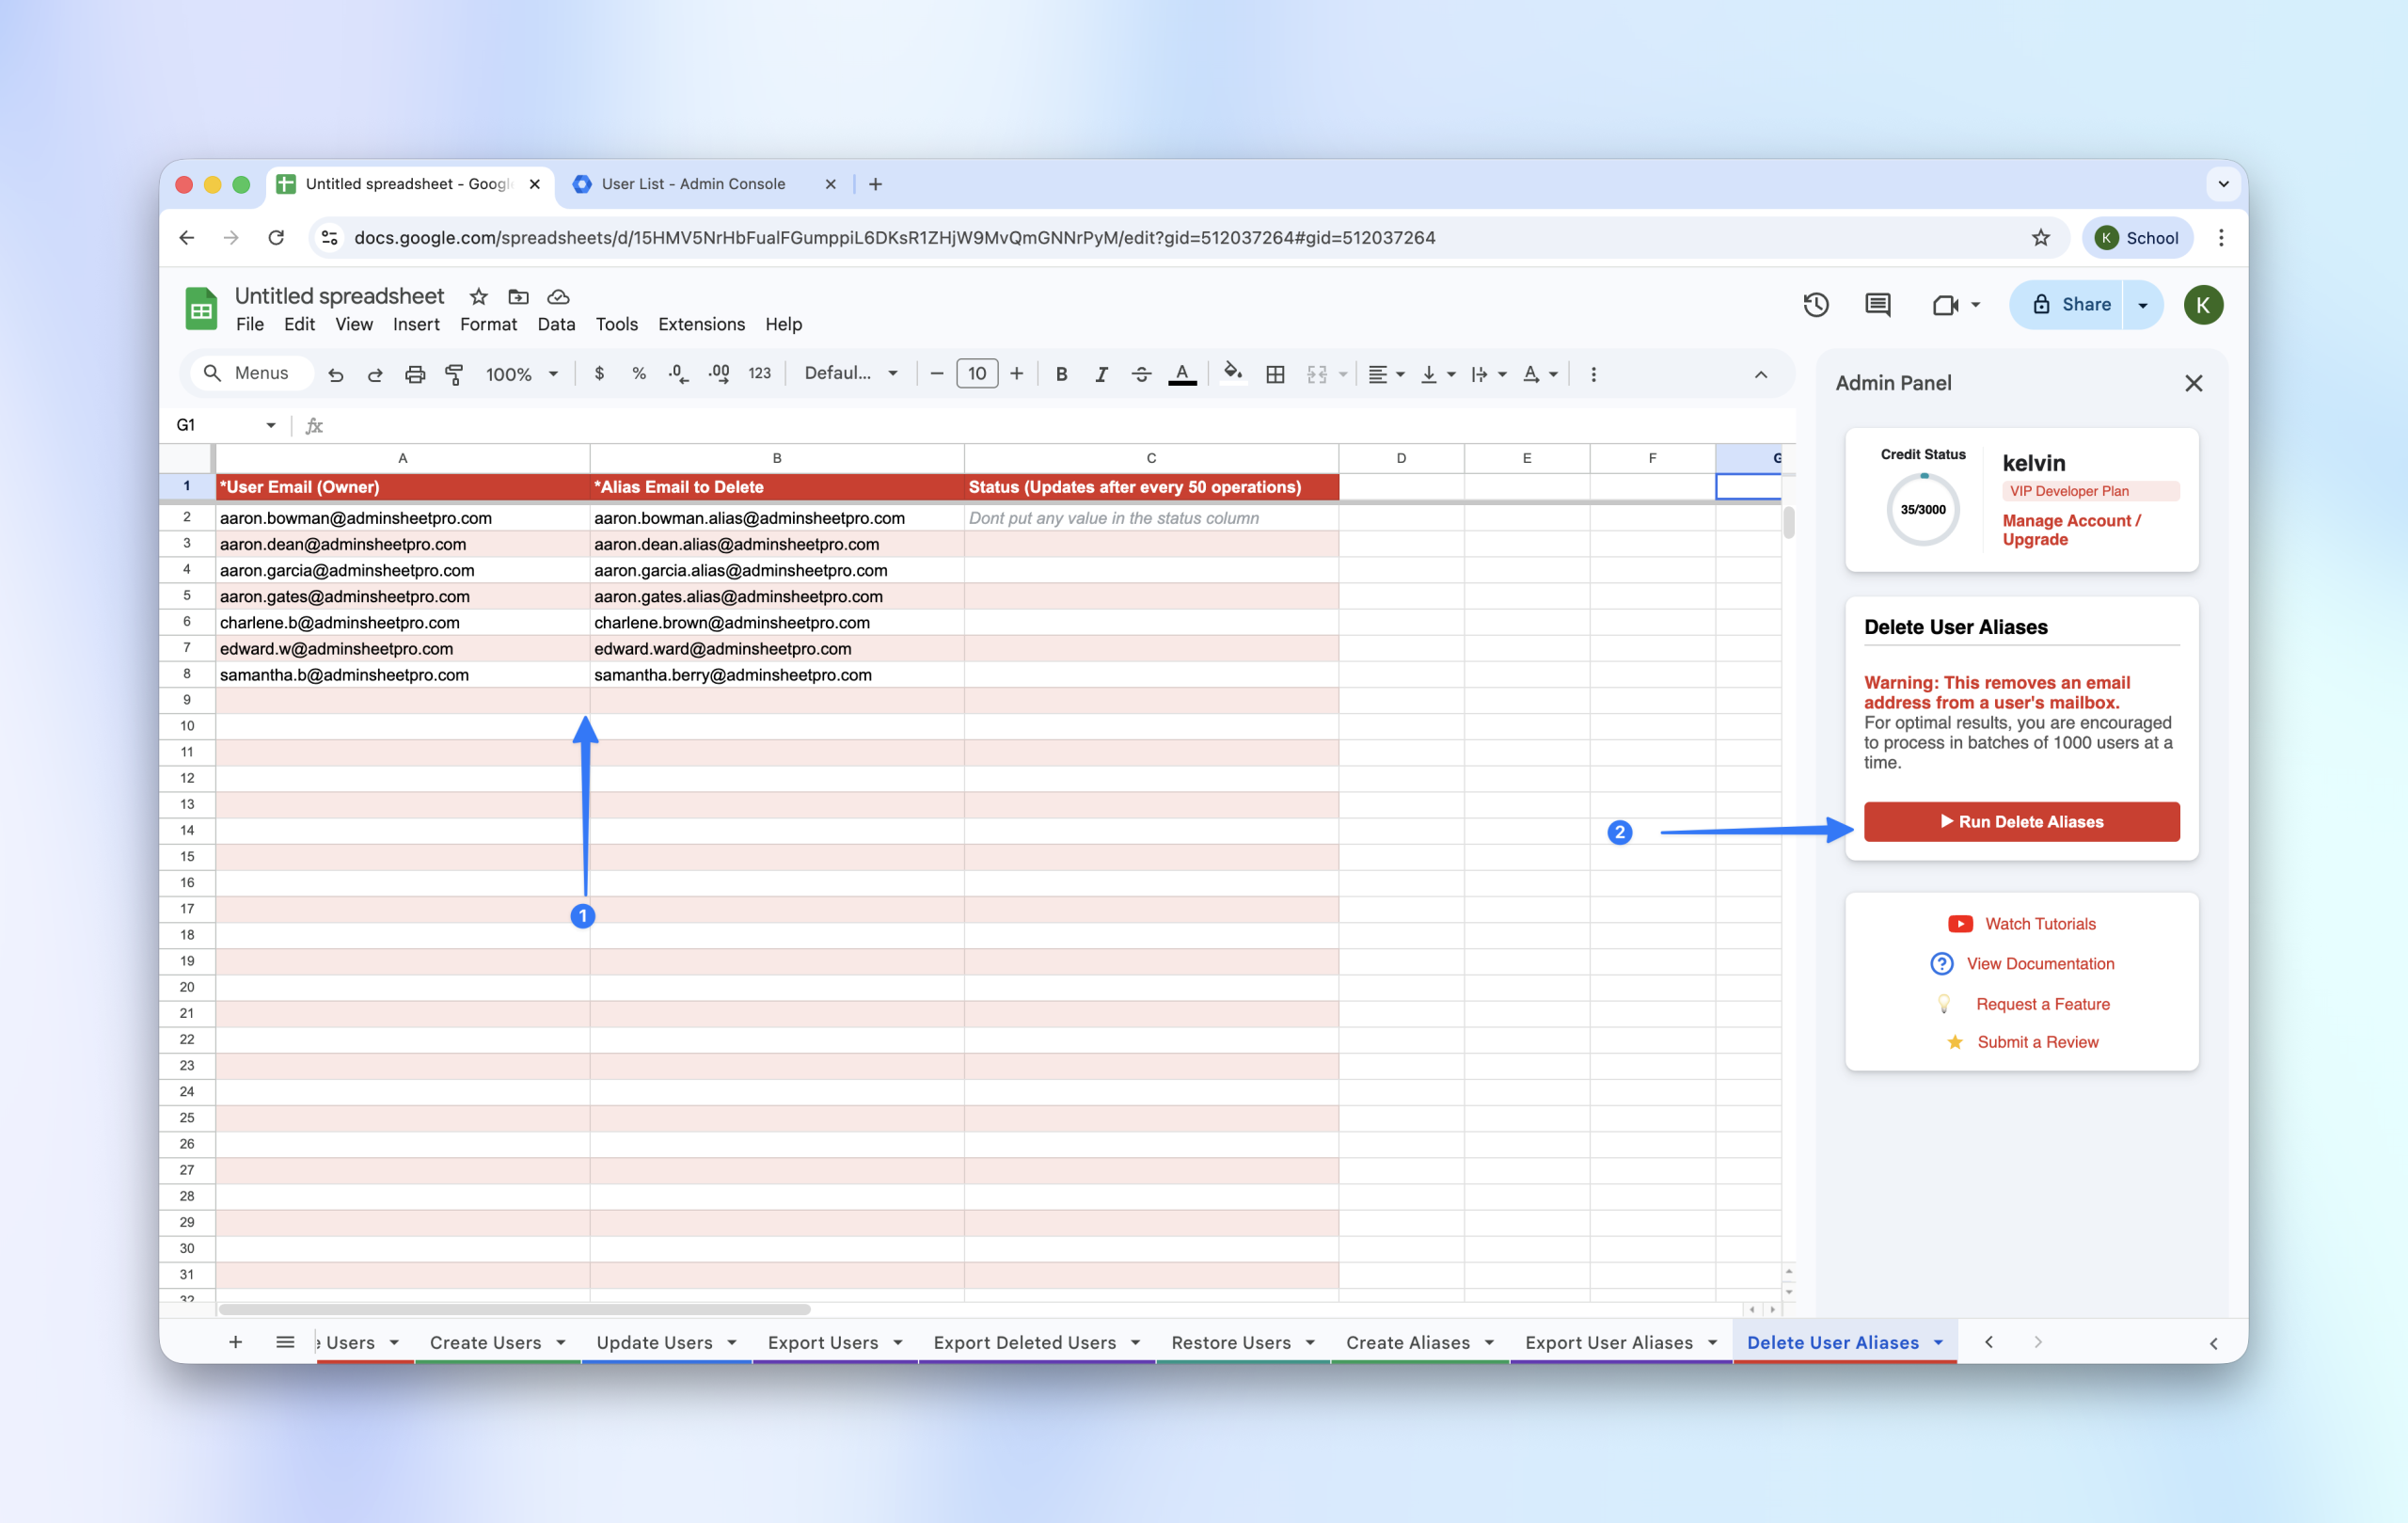Click the fill color paint bucket
This screenshot has height=1523, width=2408.
1233,373
